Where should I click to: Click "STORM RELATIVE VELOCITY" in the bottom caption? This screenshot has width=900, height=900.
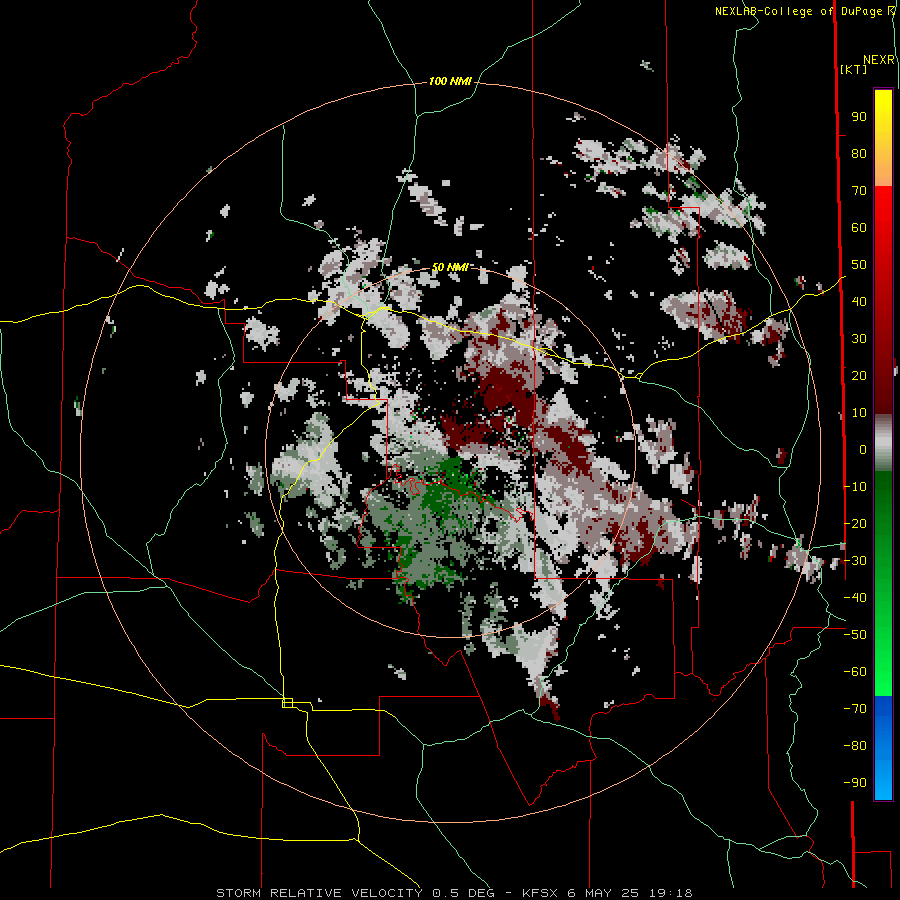319,893
